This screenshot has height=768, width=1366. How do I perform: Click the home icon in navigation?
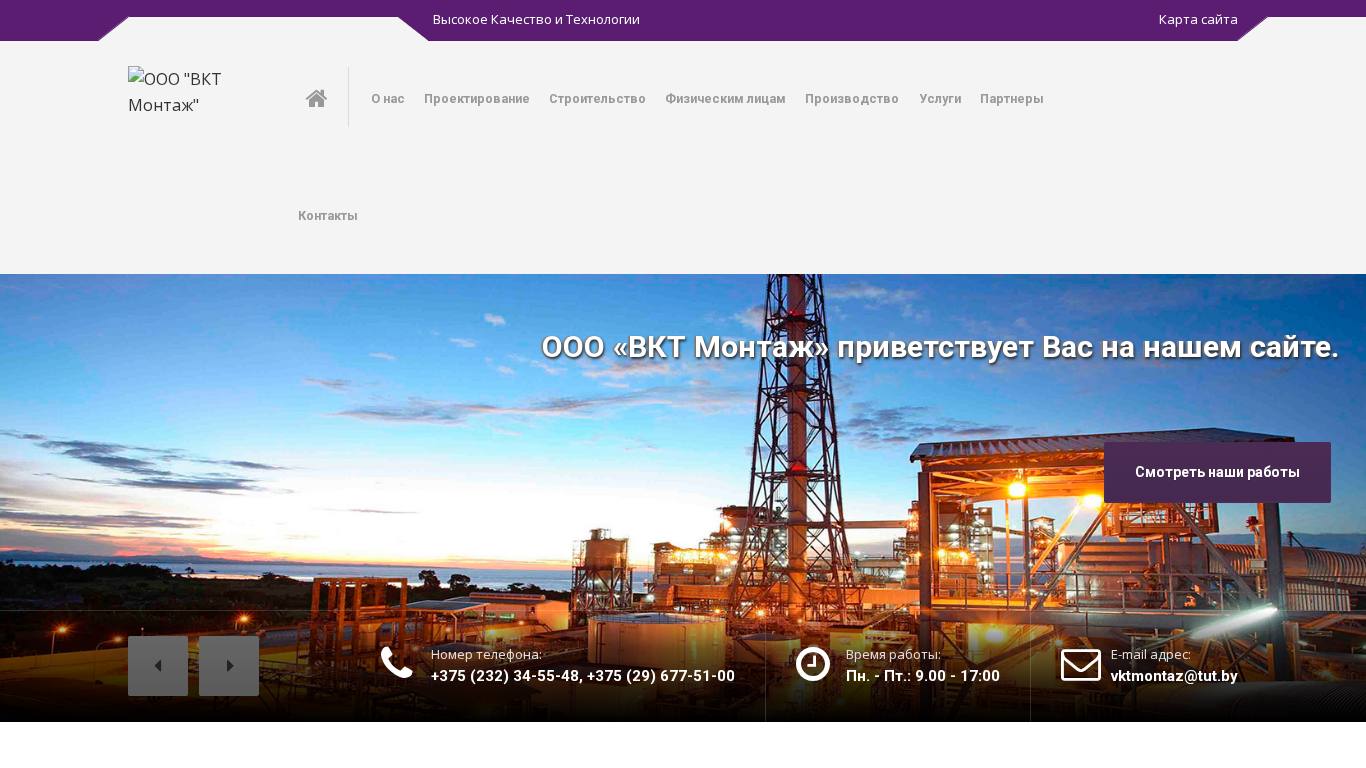pos(316,98)
